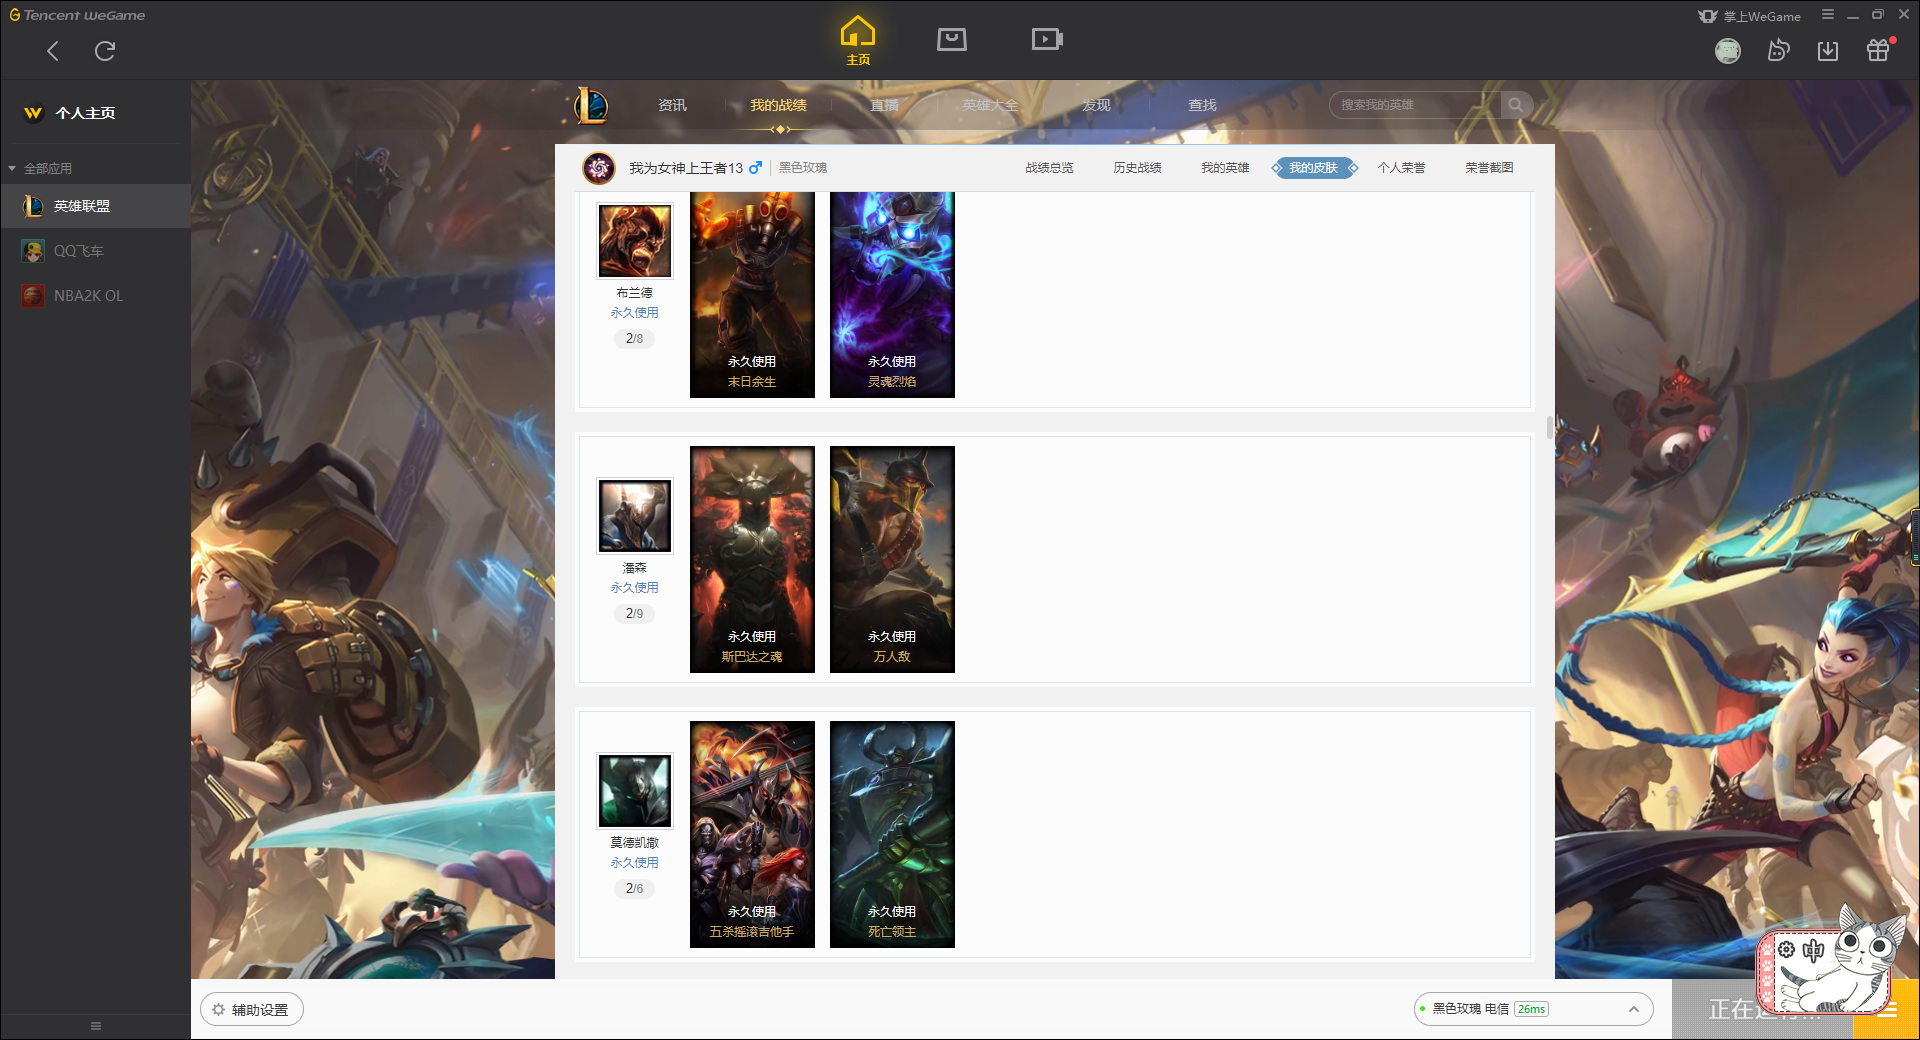Click summoner name 我为女神上王者13

pyautogui.click(x=686, y=168)
